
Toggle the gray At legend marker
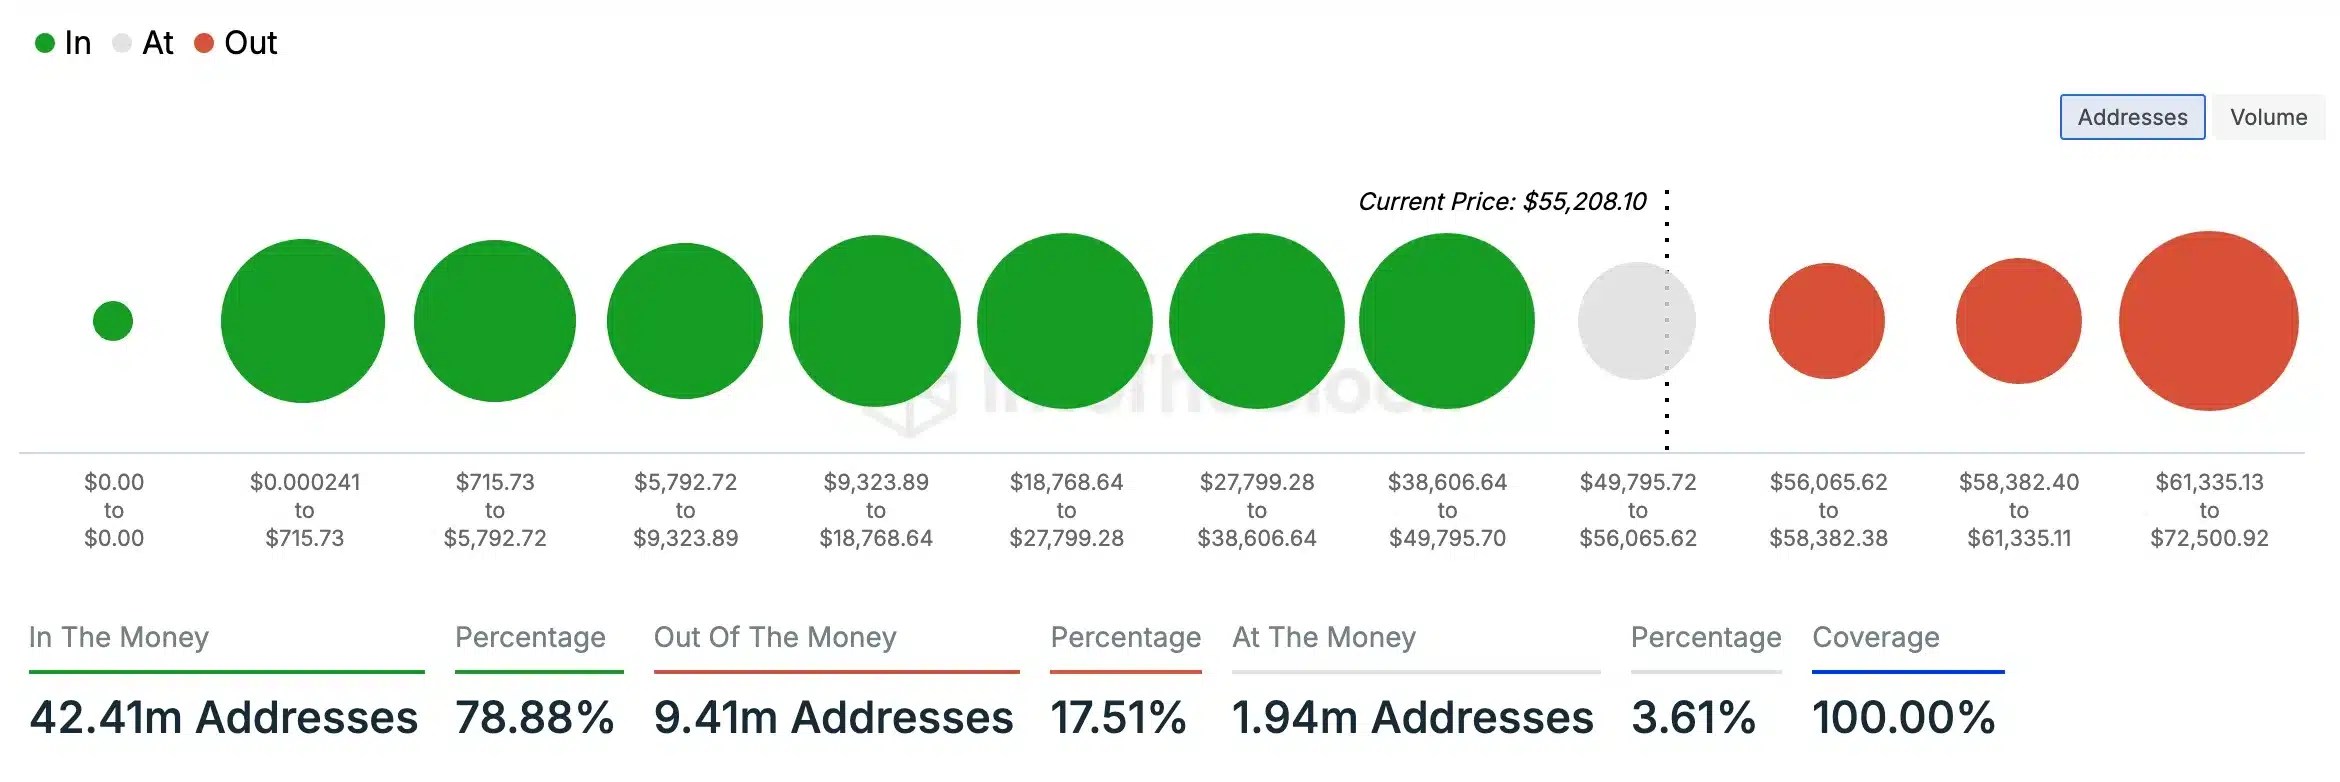pyautogui.click(x=122, y=43)
